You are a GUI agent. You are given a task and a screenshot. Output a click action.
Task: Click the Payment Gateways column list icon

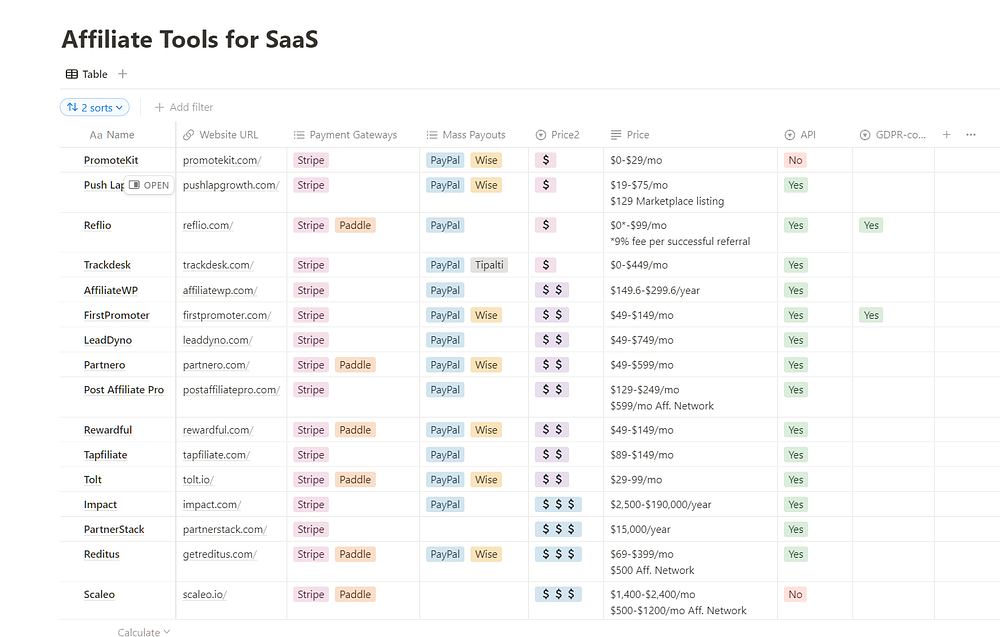(x=299, y=135)
